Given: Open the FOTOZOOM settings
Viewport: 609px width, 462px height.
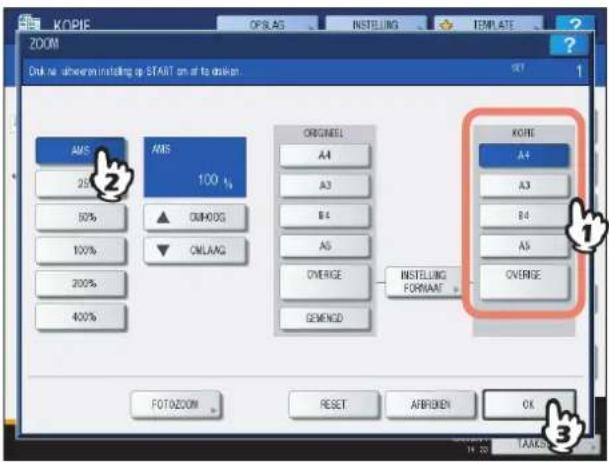Looking at the screenshot, I should tap(176, 405).
